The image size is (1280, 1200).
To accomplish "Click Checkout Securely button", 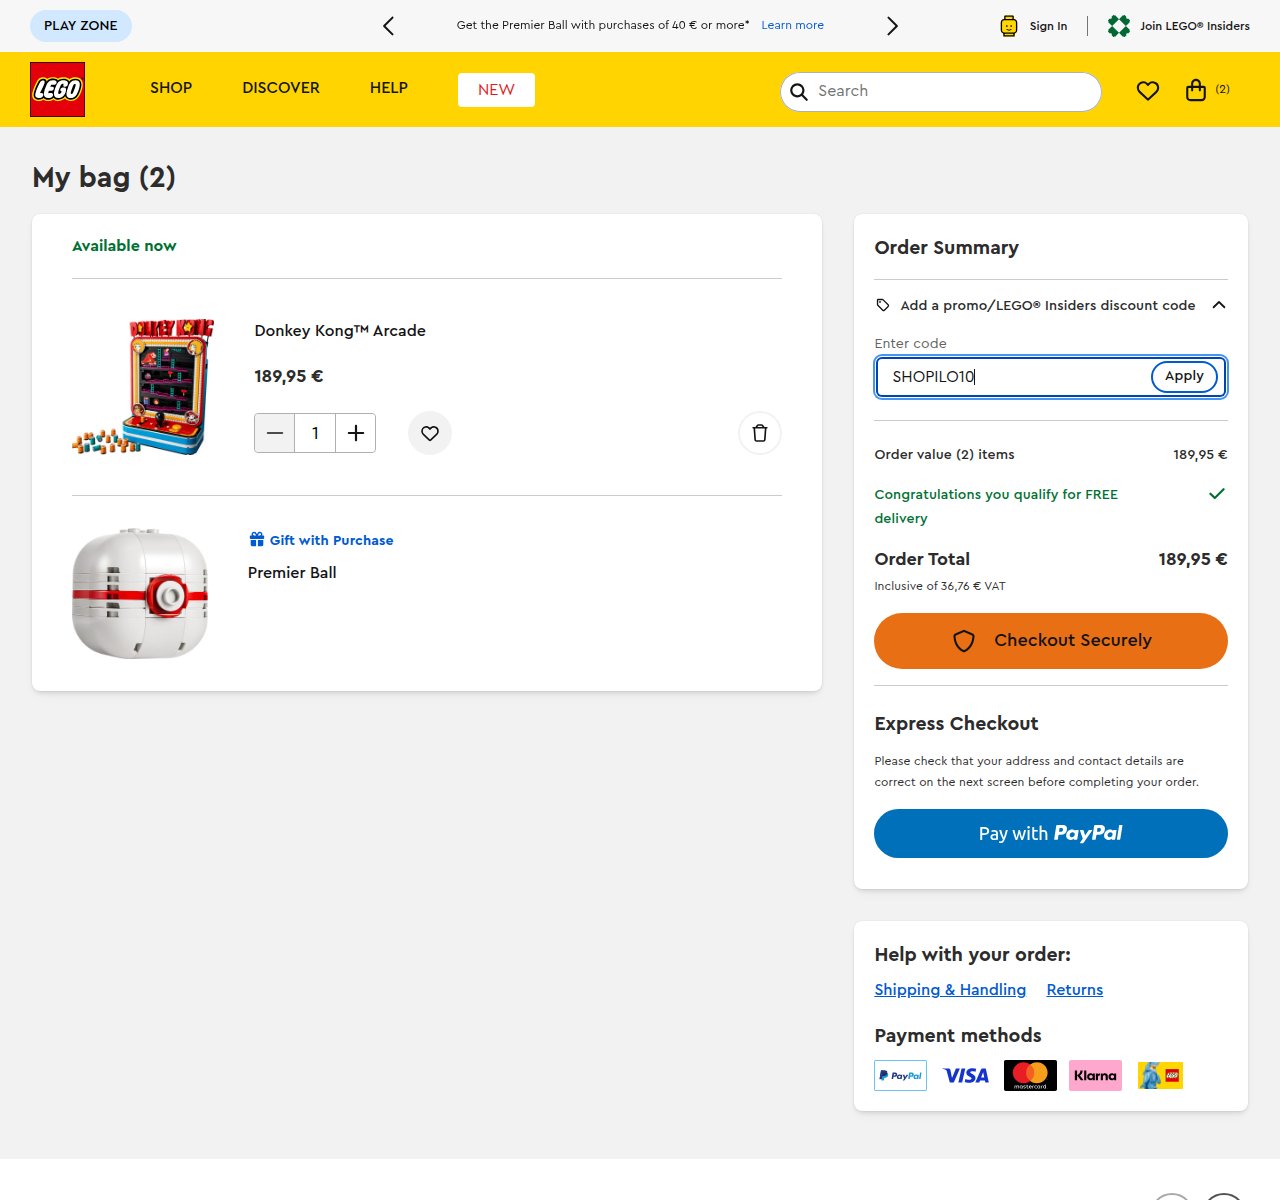I will 1051,641.
